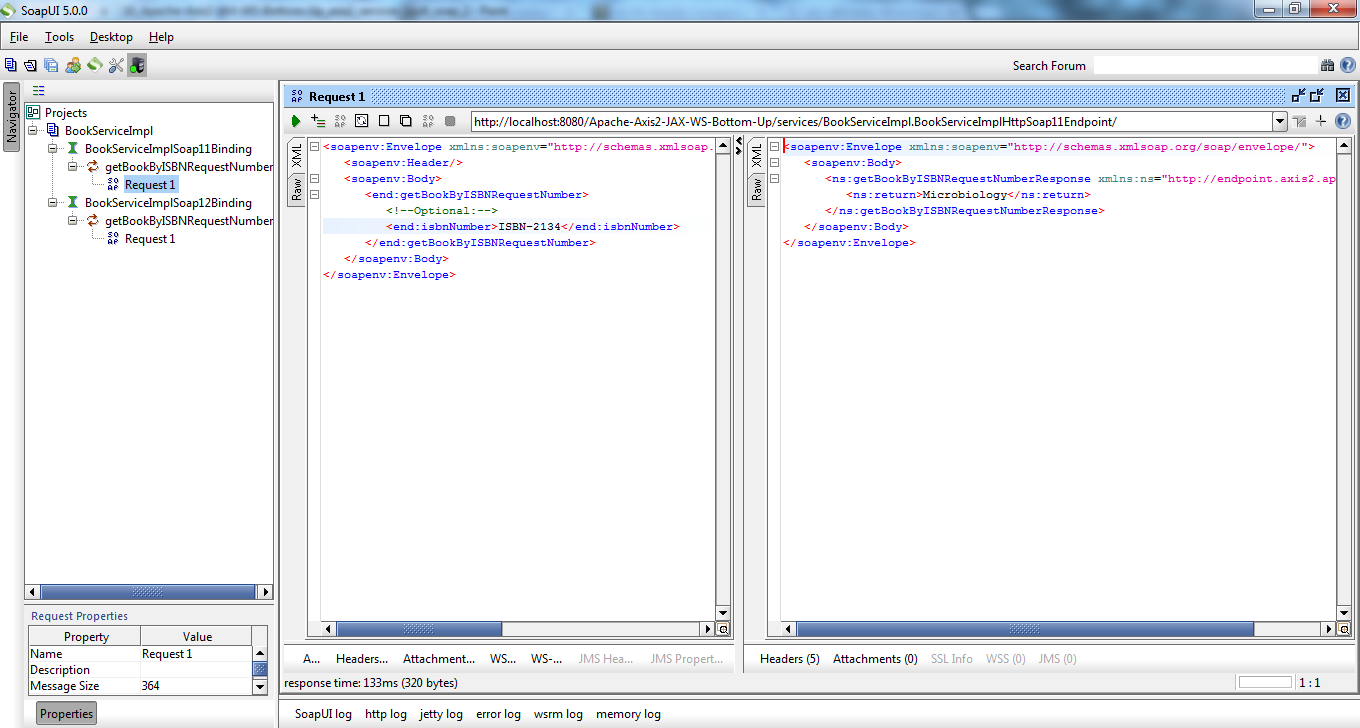Open SoapUI Preferences with the tools icon
Screen dimensions: 1360x728
tap(116, 64)
